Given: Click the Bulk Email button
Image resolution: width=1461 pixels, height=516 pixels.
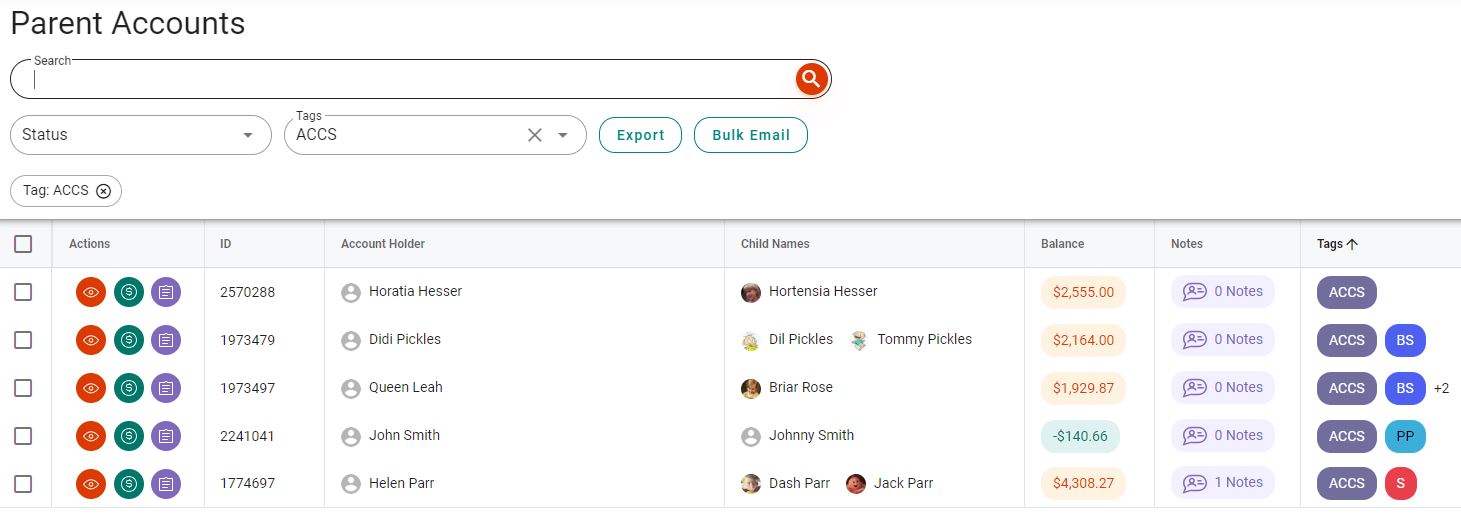Looking at the screenshot, I should coord(750,135).
